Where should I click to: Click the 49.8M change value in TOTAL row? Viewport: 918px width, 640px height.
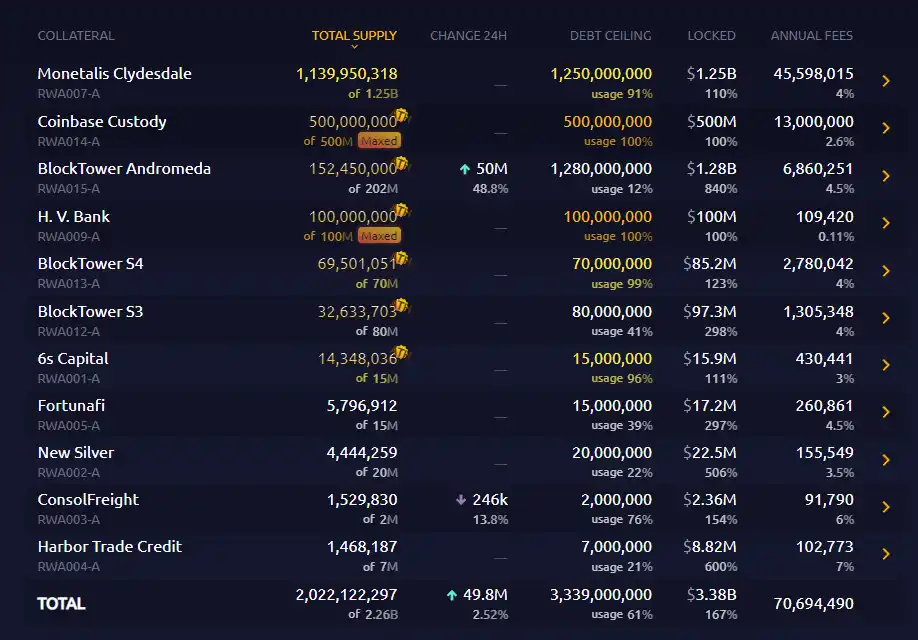tap(485, 595)
